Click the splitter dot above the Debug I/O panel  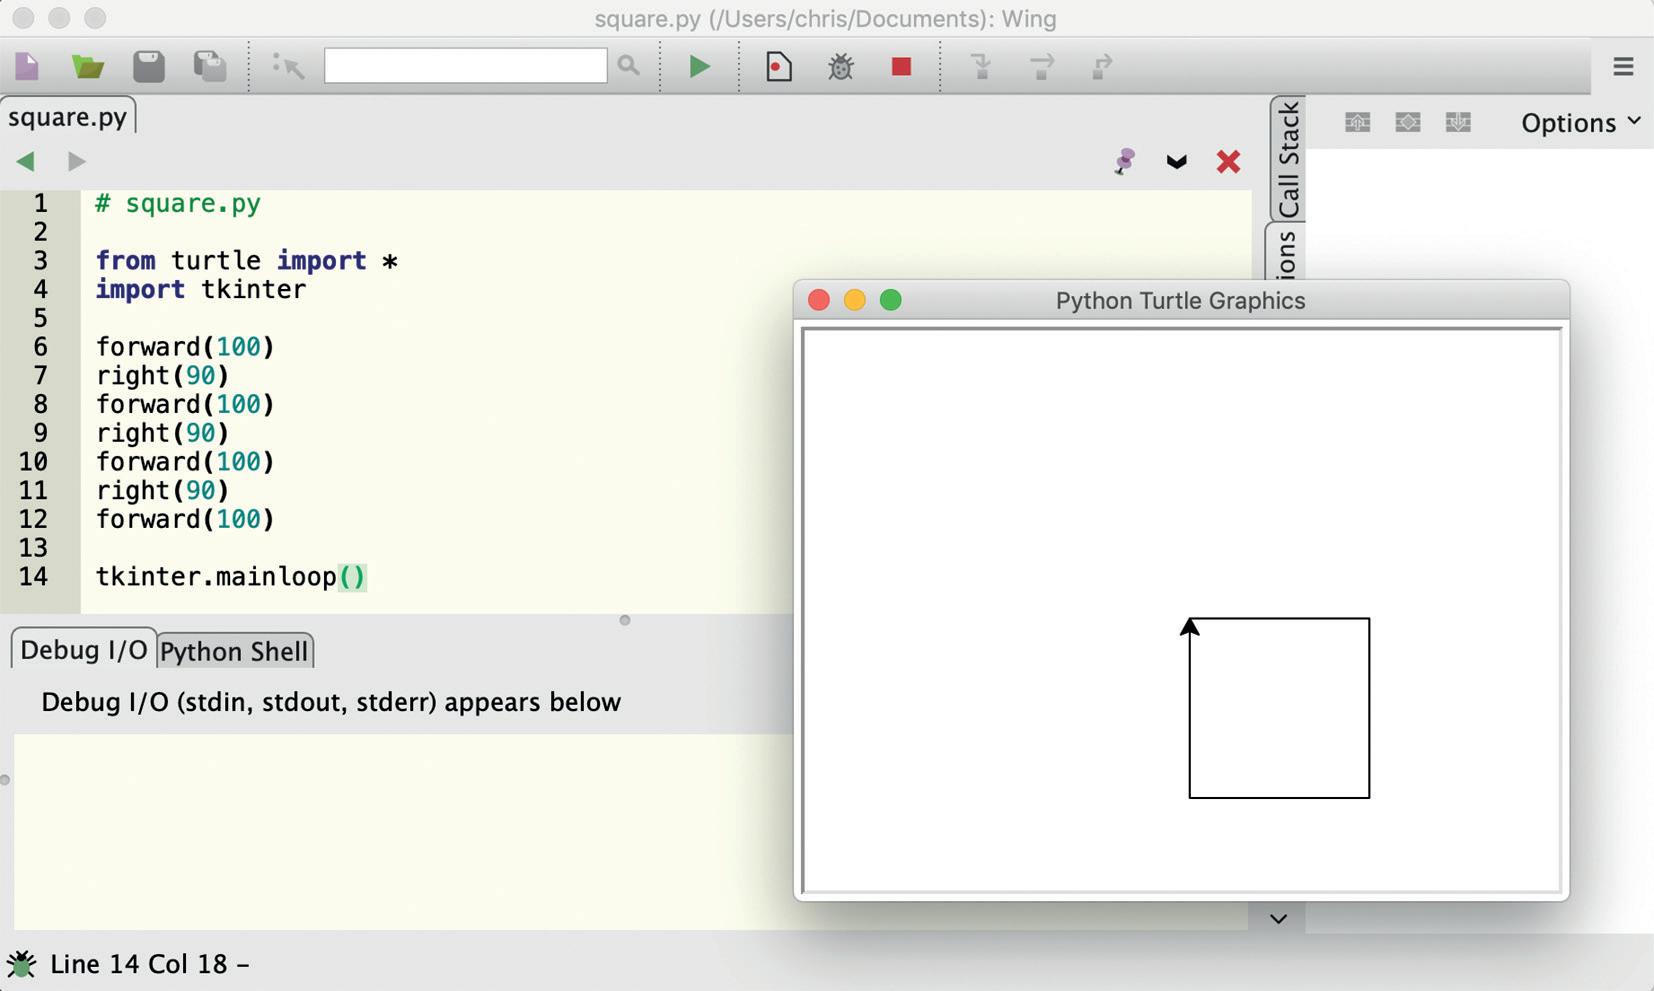(625, 621)
